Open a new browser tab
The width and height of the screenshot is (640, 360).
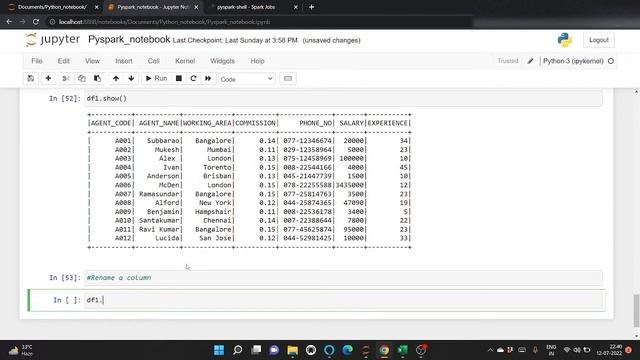311,7
